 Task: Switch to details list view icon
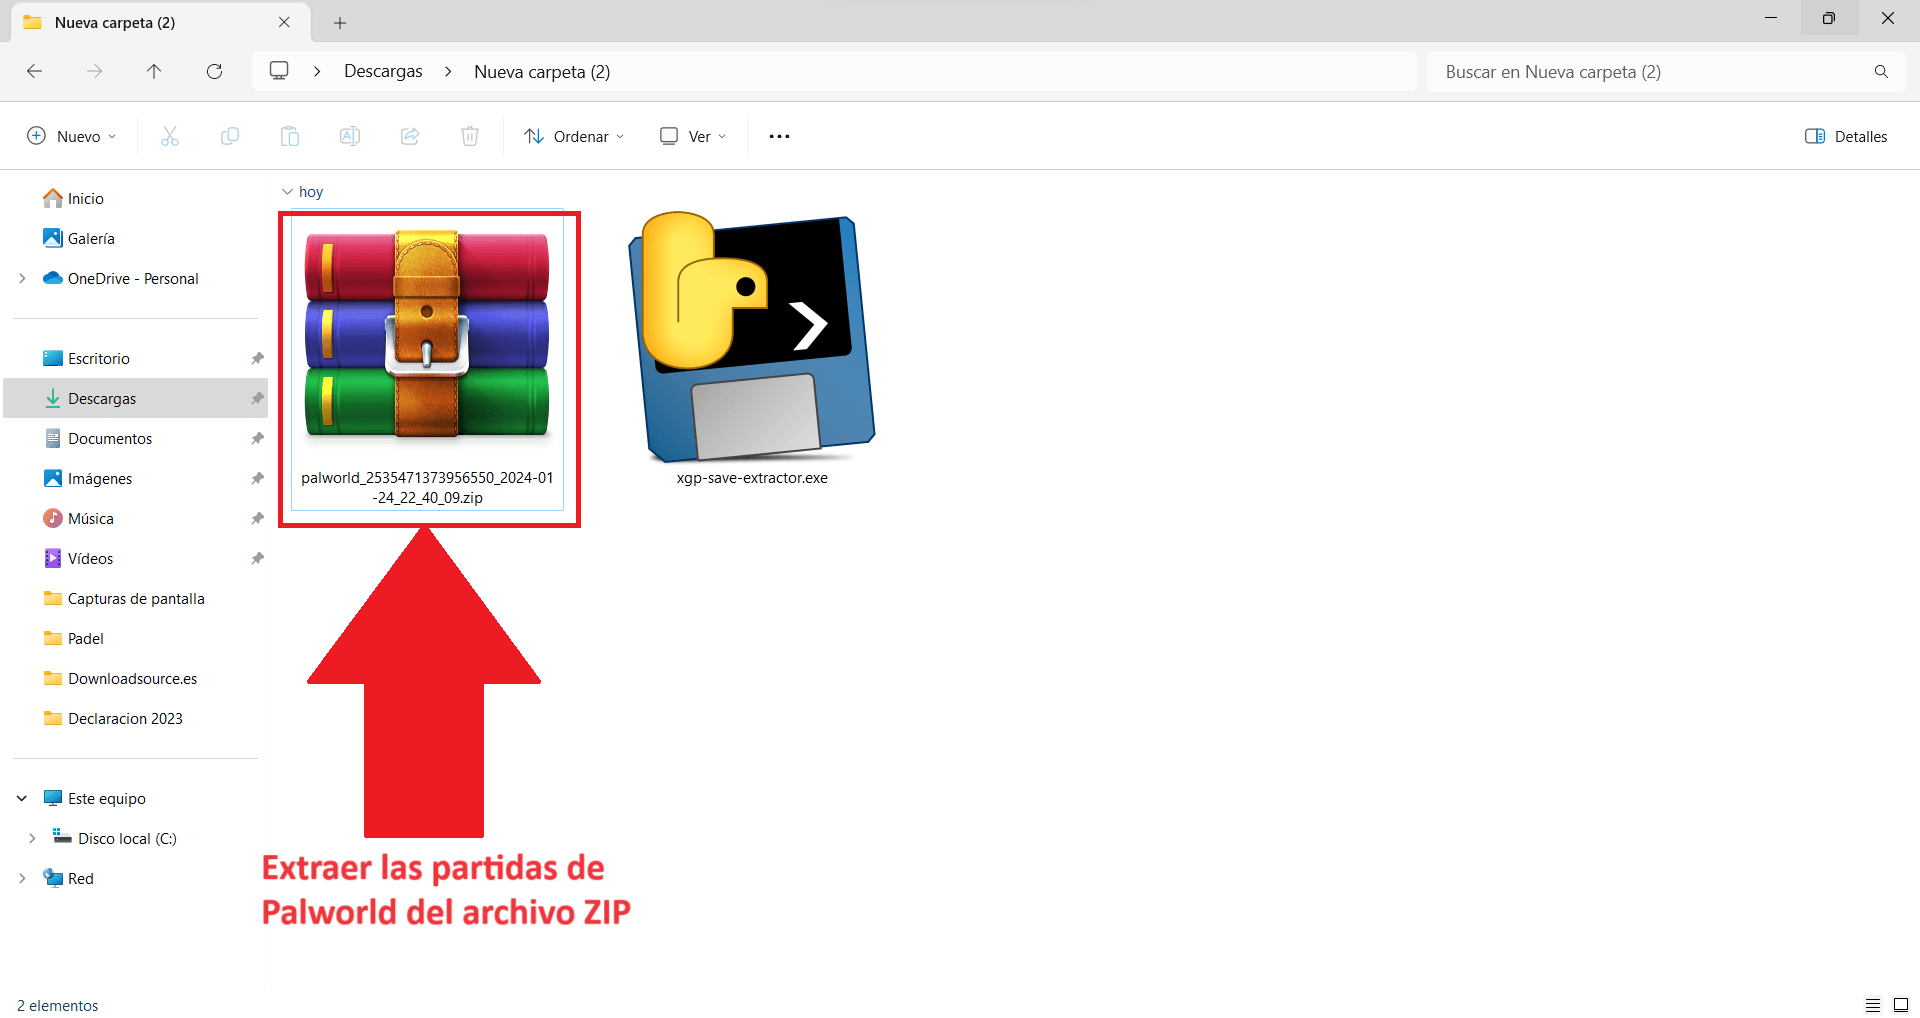(x=1872, y=1005)
